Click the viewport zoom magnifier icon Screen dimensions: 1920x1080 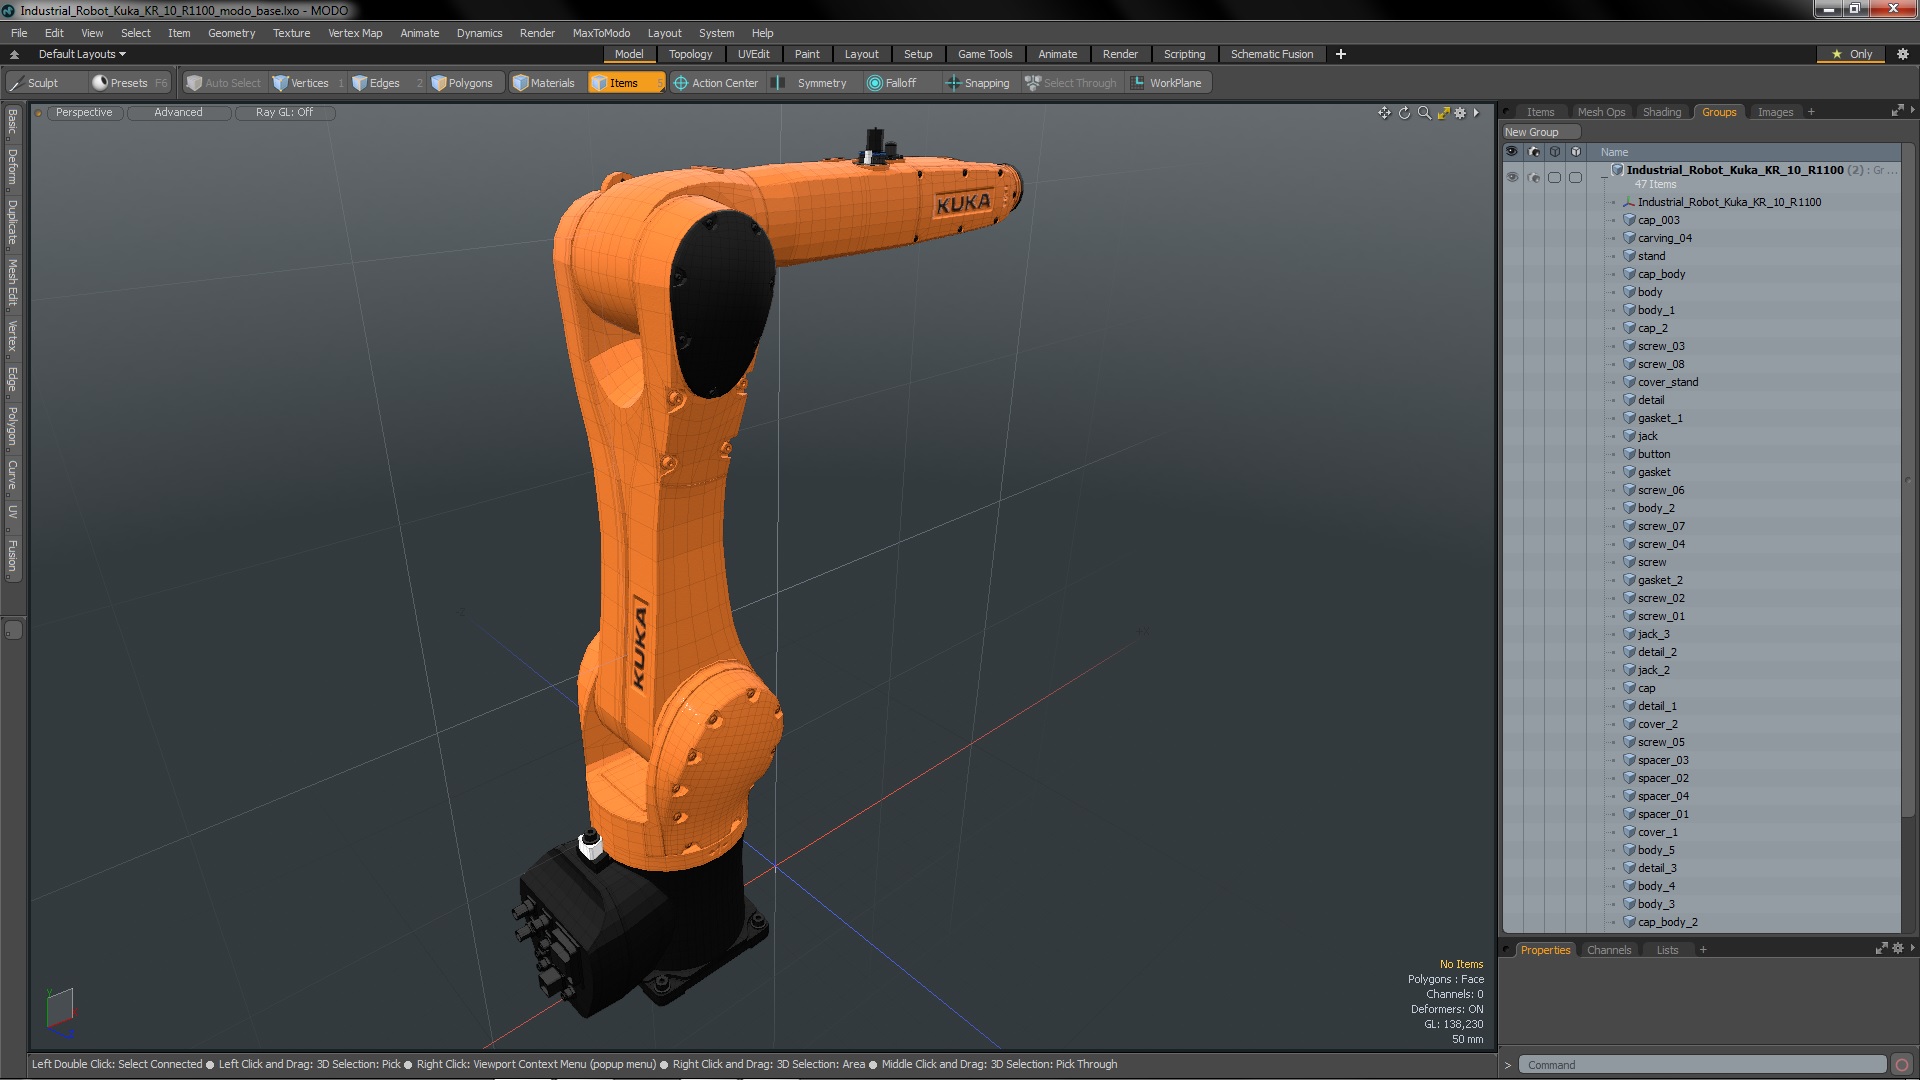[x=1424, y=113]
